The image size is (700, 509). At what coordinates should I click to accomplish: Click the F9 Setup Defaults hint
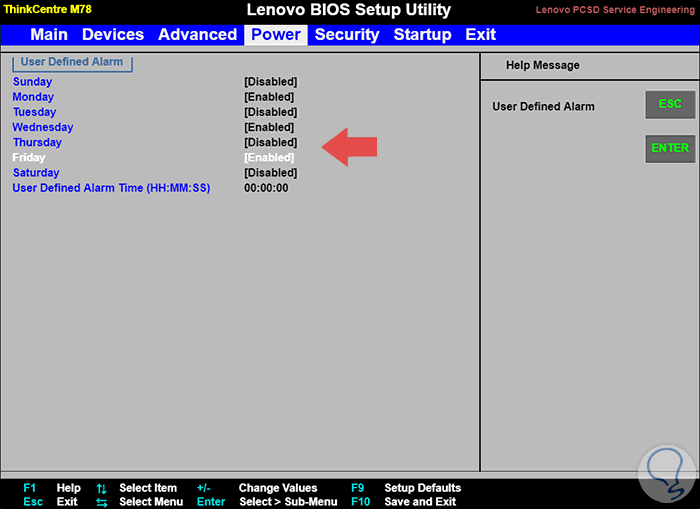coord(406,488)
